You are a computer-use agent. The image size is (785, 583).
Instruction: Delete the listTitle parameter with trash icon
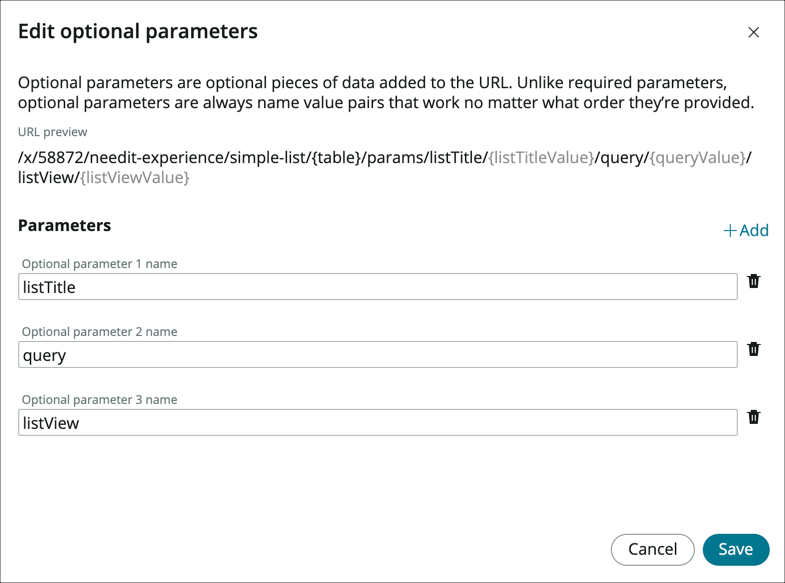(754, 282)
